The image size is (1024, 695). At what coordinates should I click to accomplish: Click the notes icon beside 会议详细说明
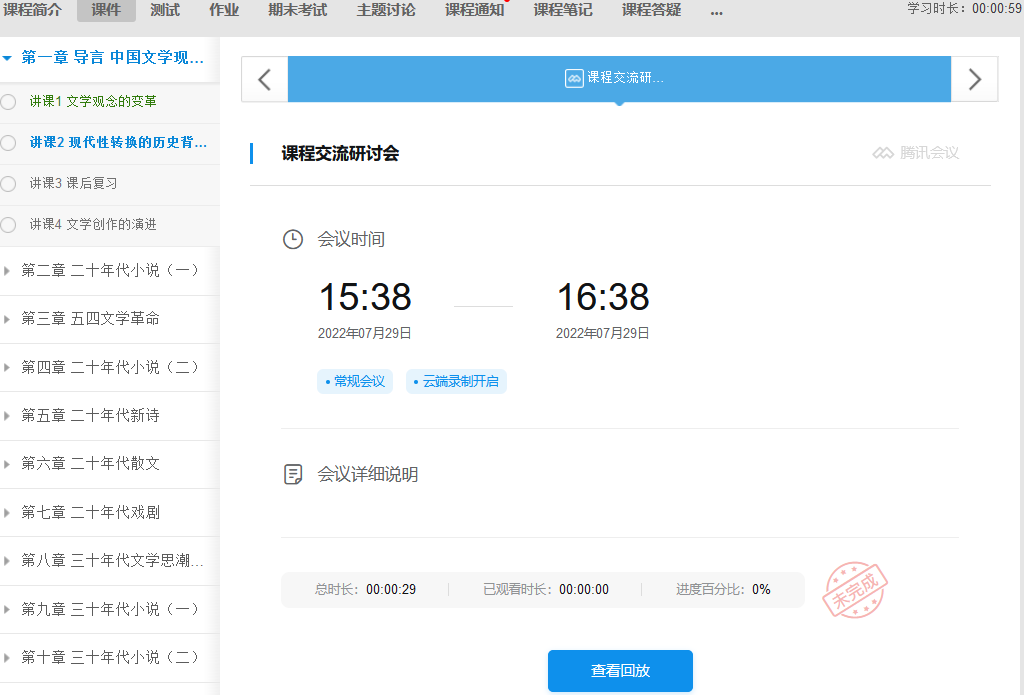[x=293, y=474]
